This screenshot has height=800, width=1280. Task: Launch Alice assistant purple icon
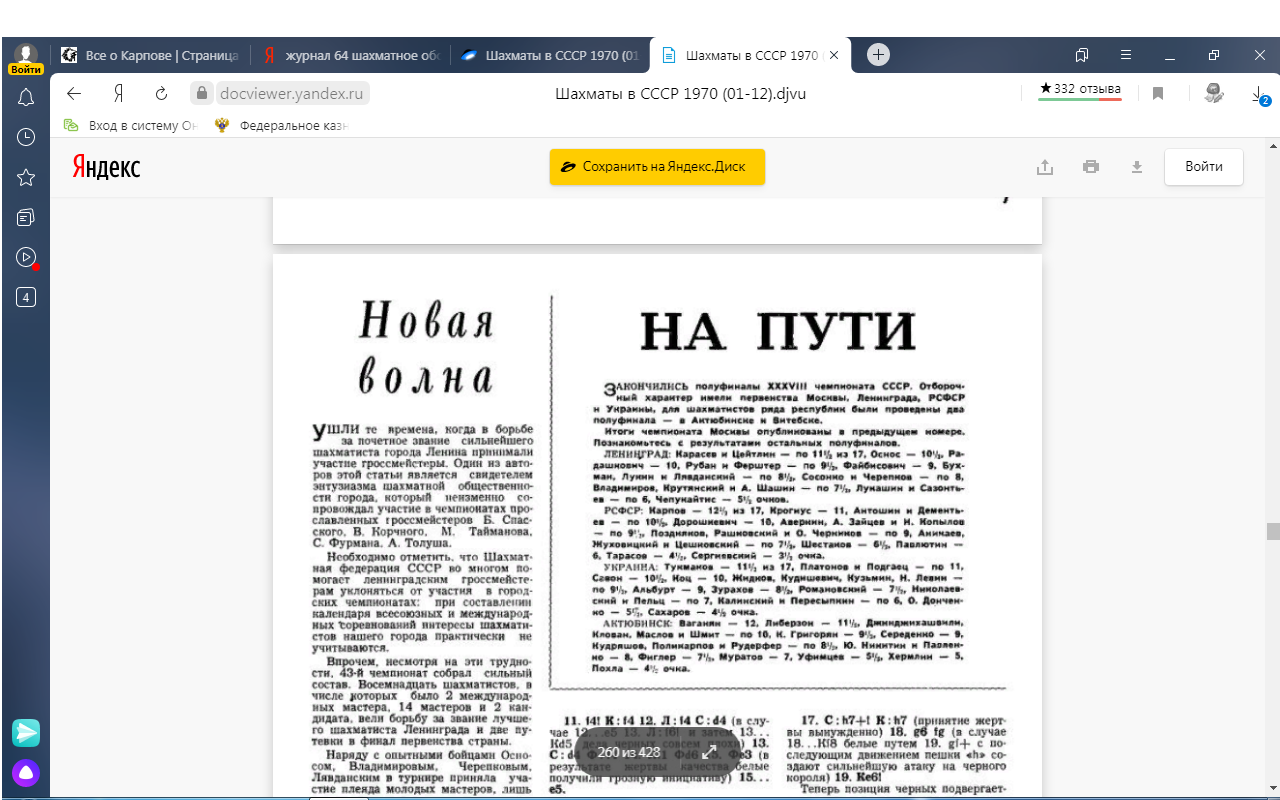coord(26,773)
